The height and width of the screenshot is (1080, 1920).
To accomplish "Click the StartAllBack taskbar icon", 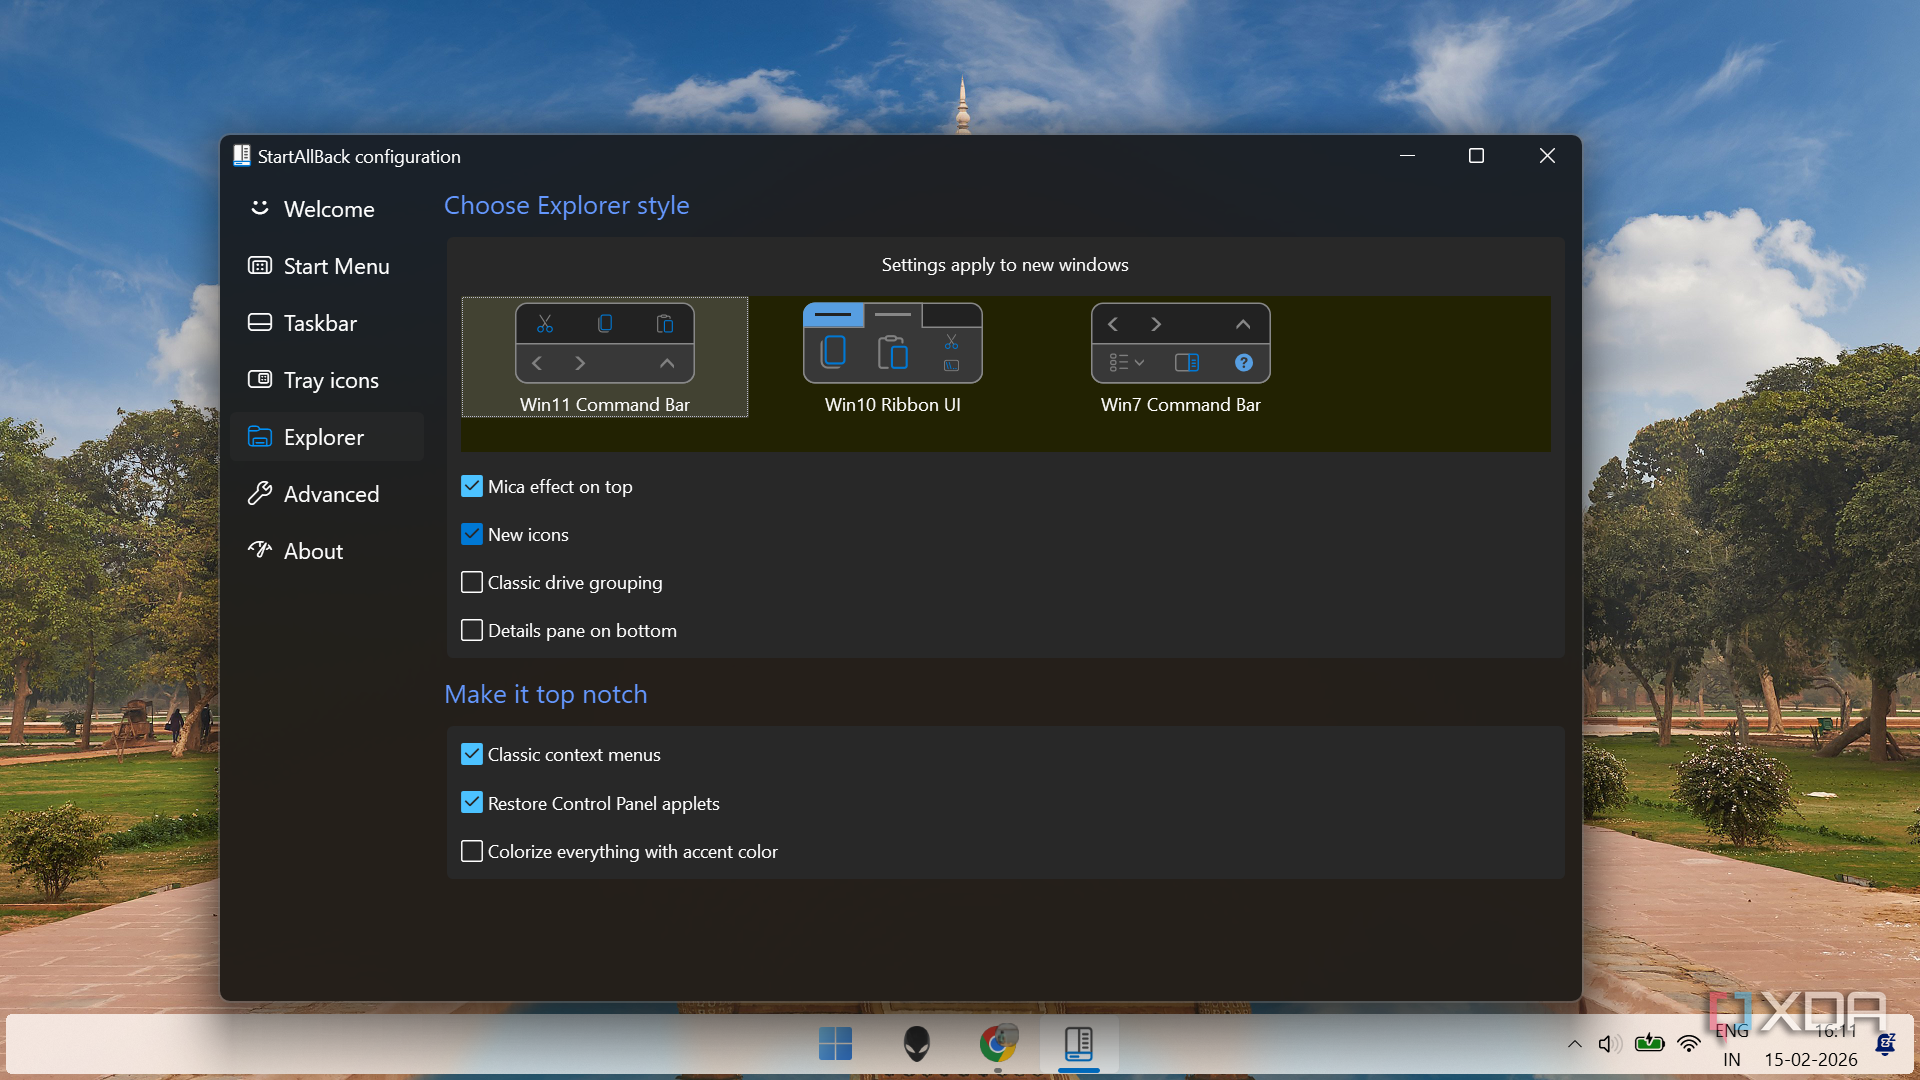I will (1079, 1044).
